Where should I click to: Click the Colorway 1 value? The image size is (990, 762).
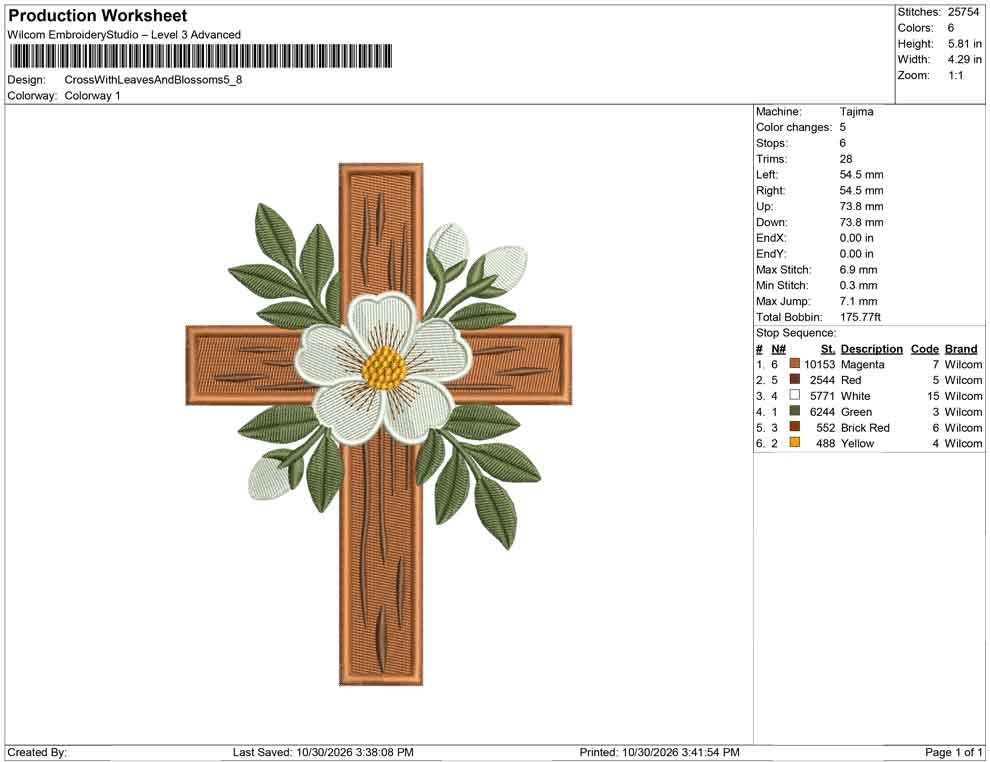click(x=92, y=95)
